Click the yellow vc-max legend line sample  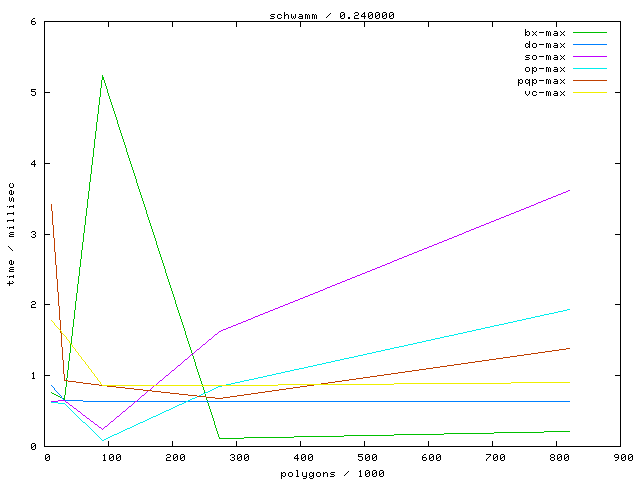(x=590, y=93)
